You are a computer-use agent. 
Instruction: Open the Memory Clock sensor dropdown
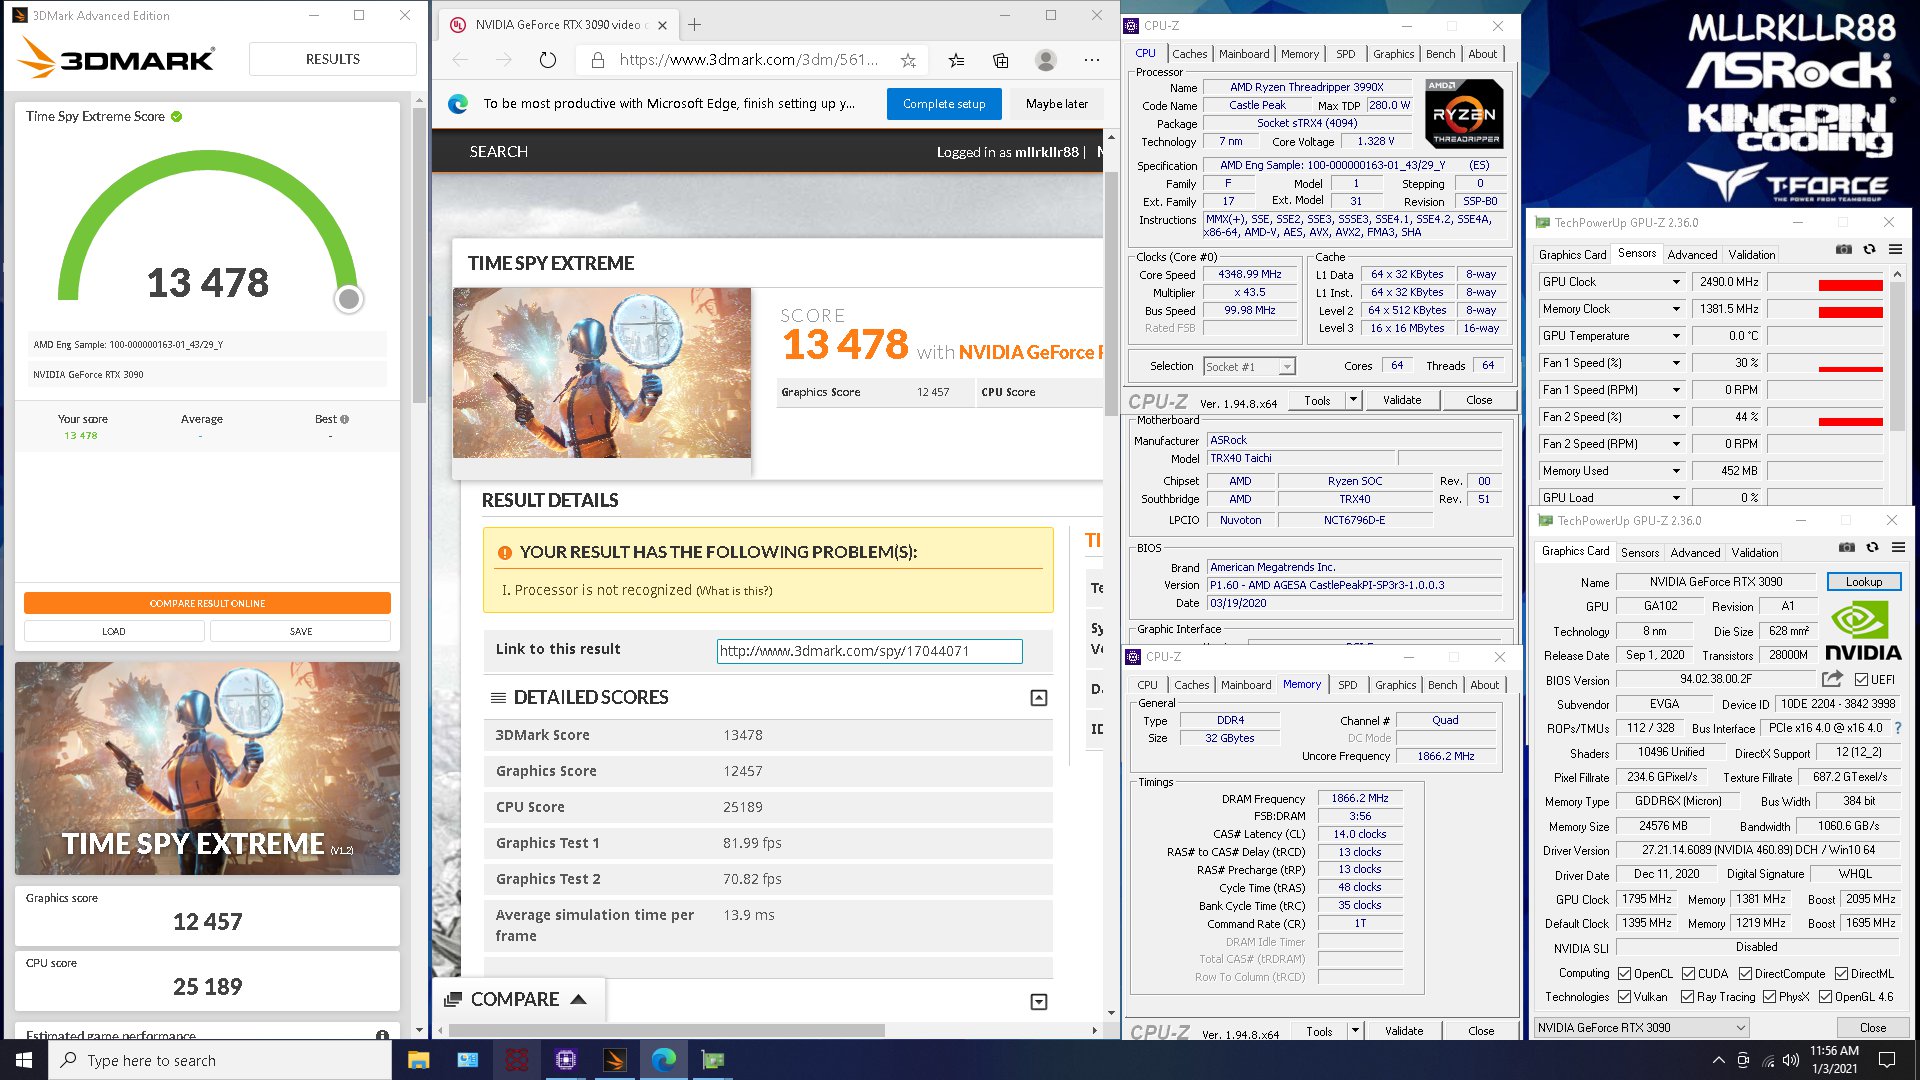[1677, 309]
